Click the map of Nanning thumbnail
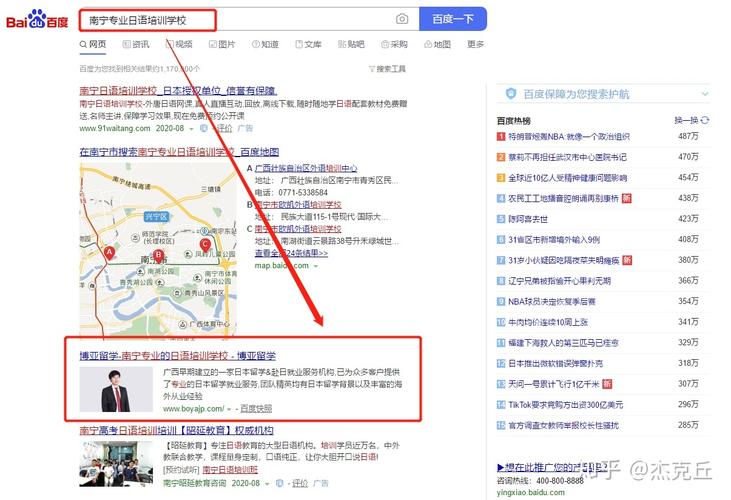This screenshot has height=500, width=731. pyautogui.click(x=158, y=249)
